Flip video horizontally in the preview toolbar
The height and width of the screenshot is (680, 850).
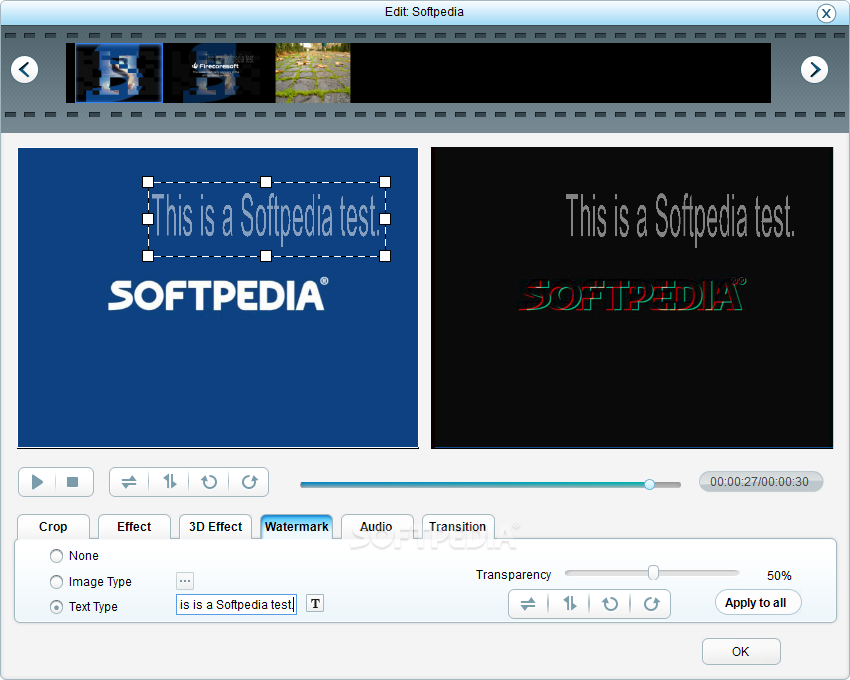coord(129,482)
